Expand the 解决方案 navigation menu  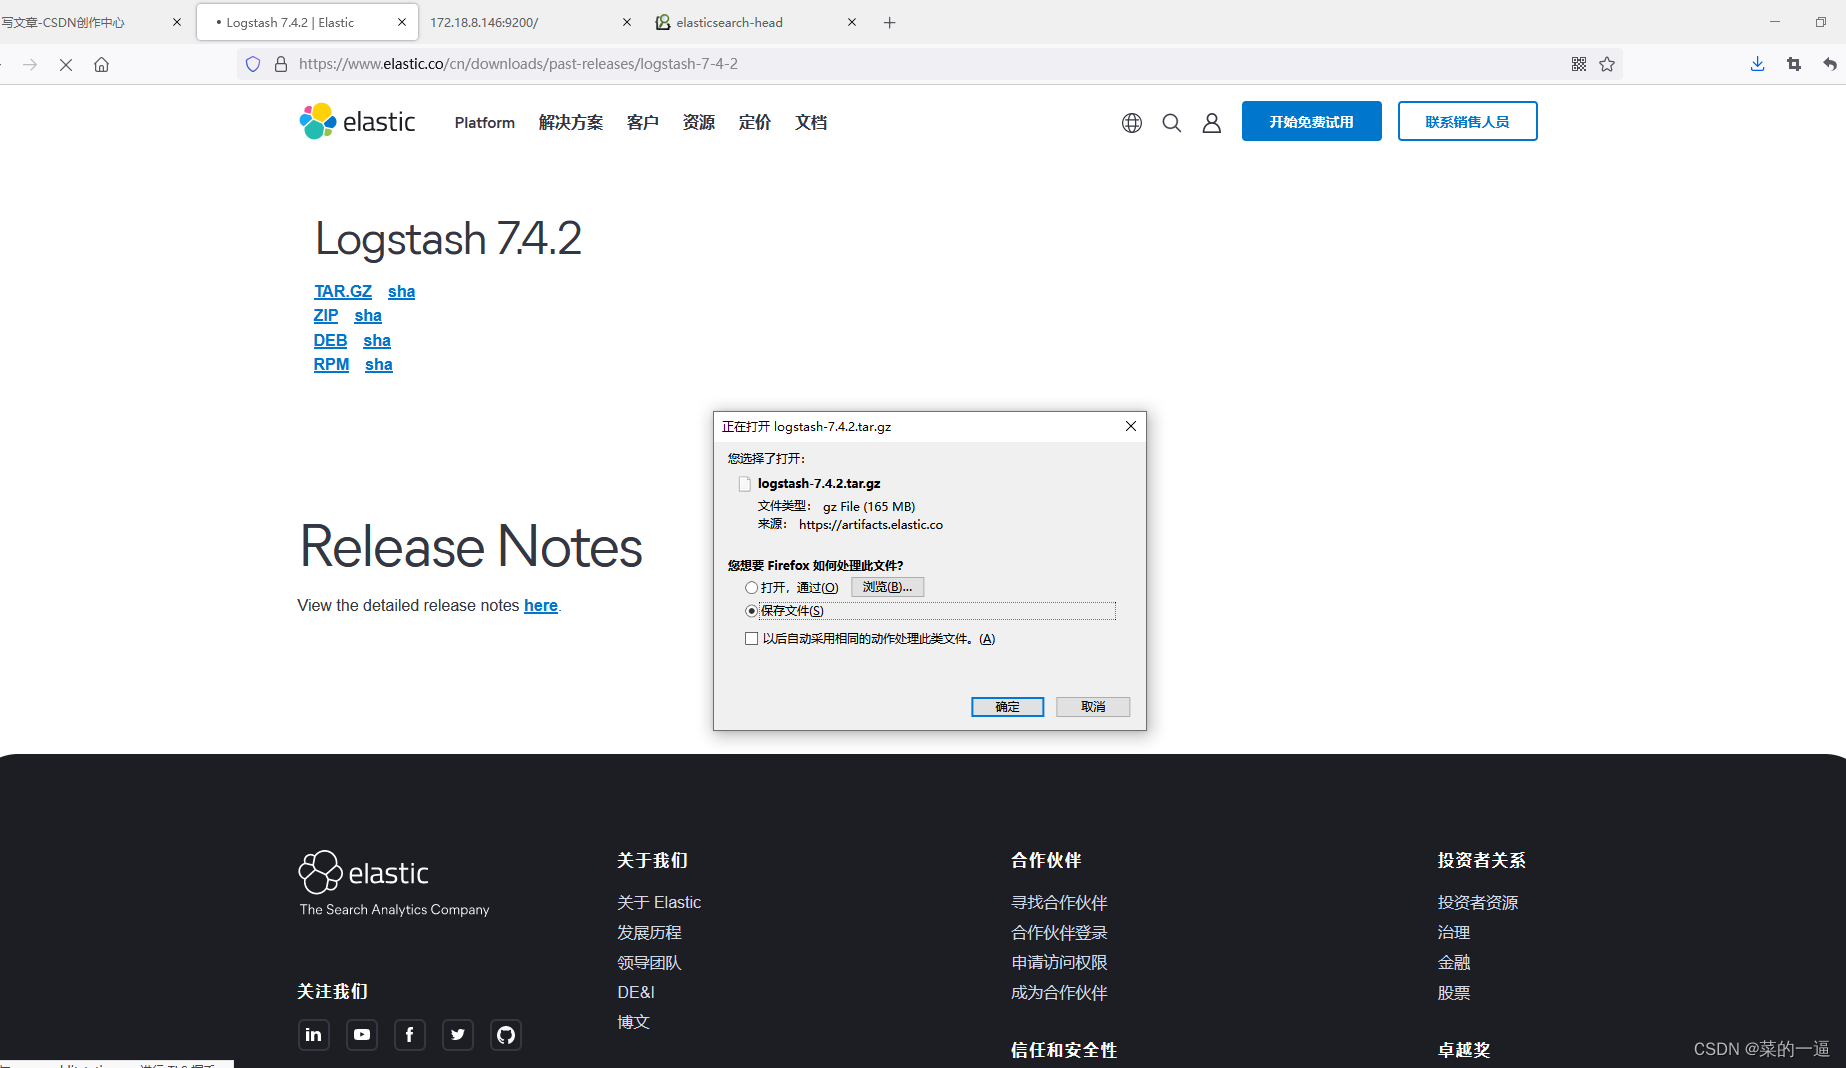tap(570, 122)
